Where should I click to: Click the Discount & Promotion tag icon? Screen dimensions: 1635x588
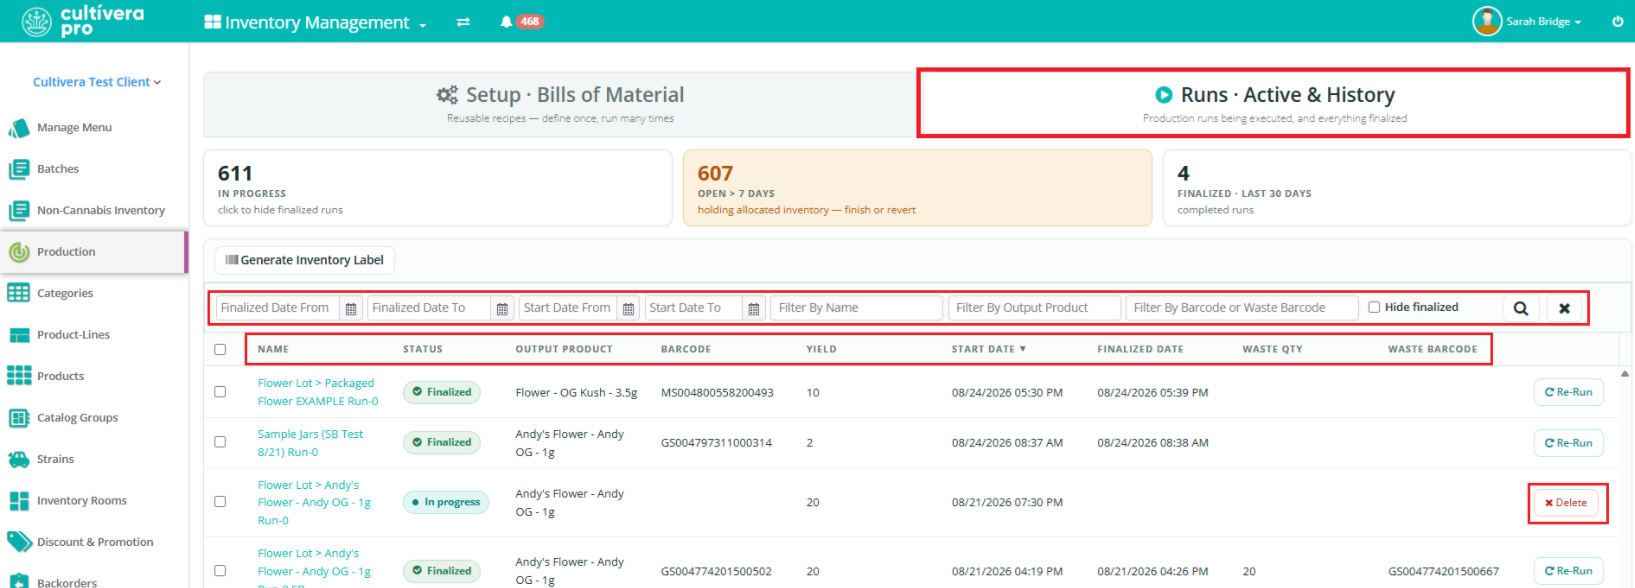18,542
